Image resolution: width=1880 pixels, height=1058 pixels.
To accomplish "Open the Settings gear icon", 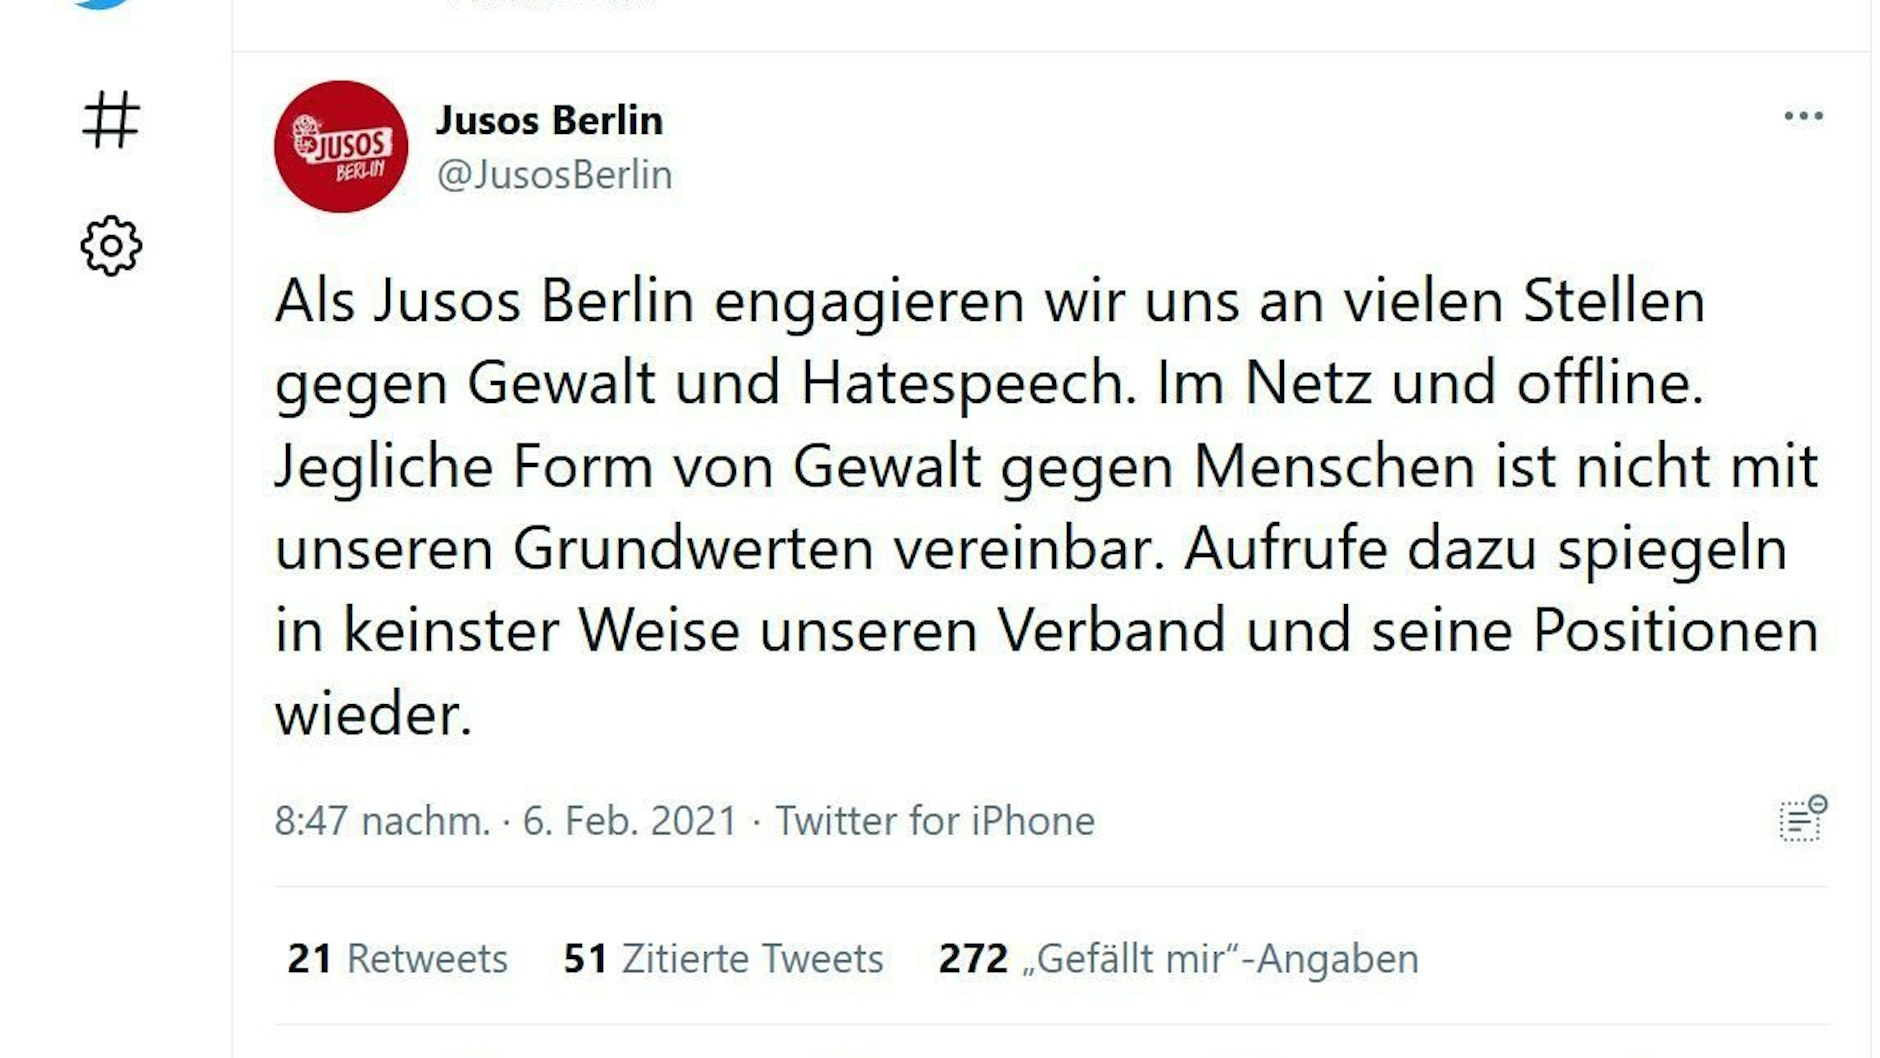I will (x=111, y=246).
